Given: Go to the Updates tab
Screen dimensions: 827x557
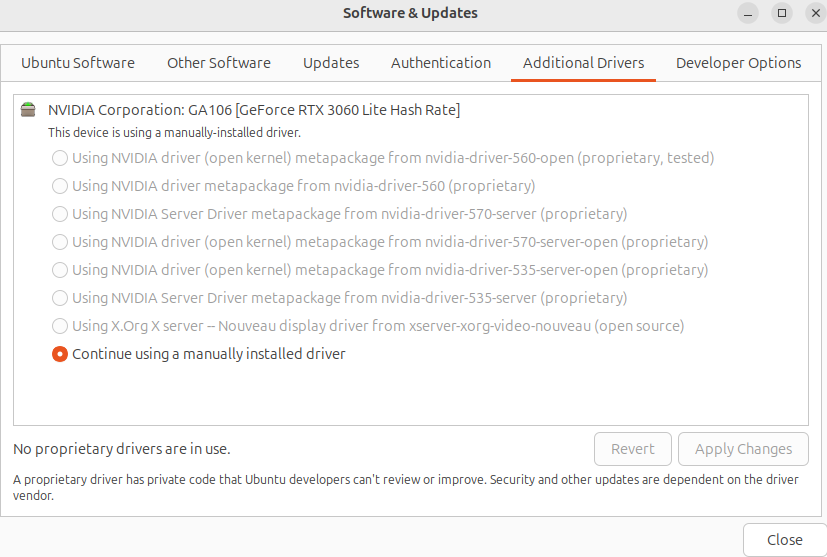Looking at the screenshot, I should point(331,63).
